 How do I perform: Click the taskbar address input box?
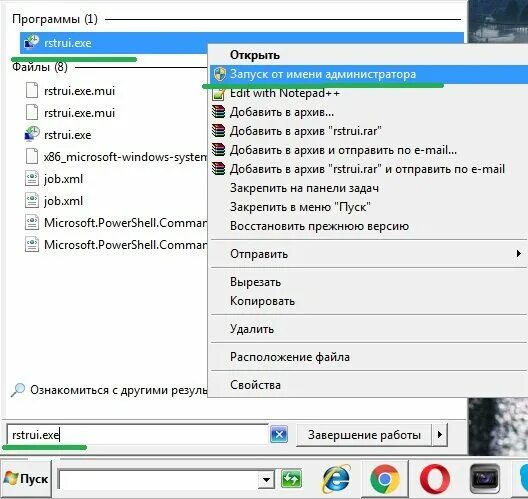(x=158, y=479)
